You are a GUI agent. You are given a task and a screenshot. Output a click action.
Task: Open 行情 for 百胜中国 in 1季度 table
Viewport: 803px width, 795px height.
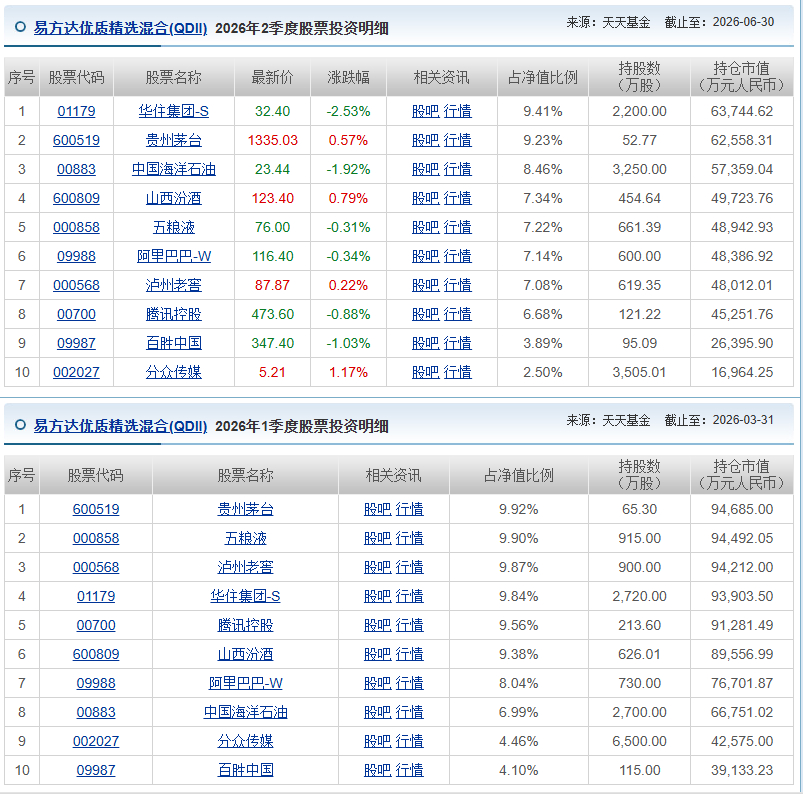point(409,770)
